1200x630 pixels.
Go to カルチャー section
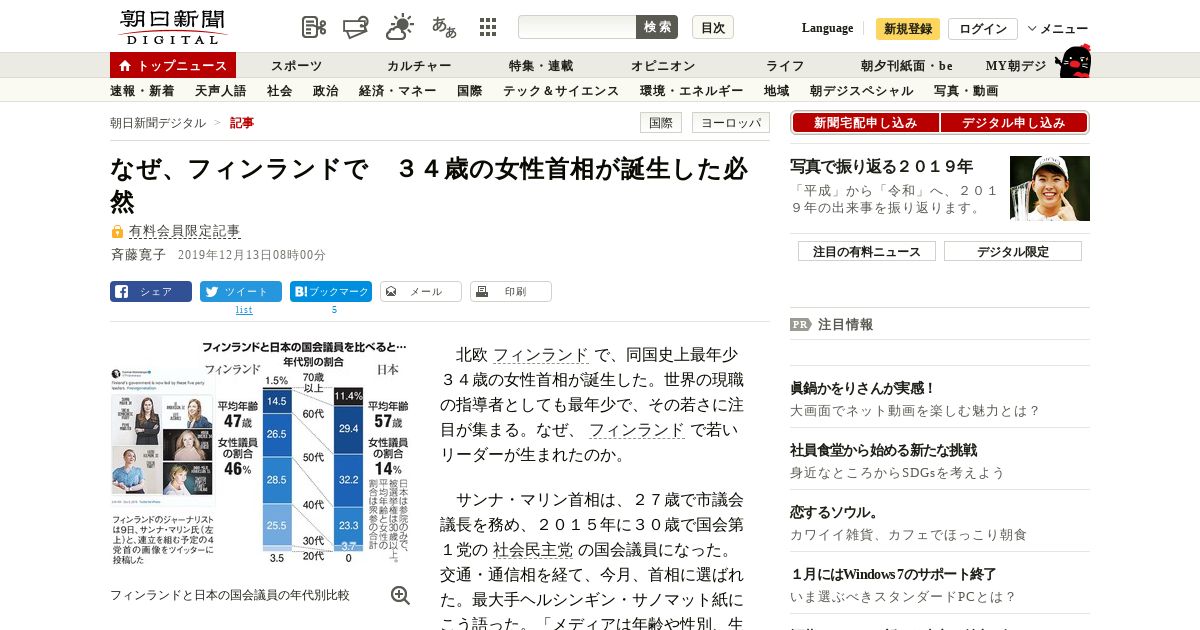(x=419, y=66)
